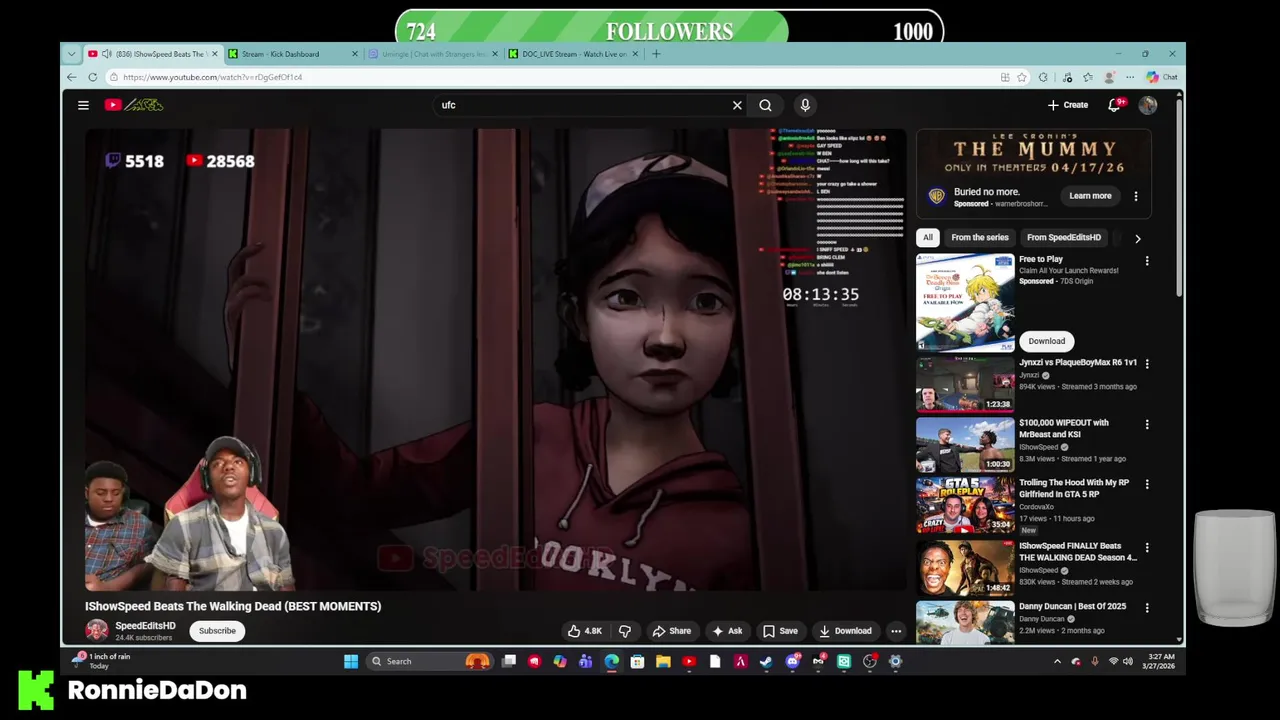1280x720 pixels.
Task: Show more filter chips with right arrow
Action: (1137, 239)
